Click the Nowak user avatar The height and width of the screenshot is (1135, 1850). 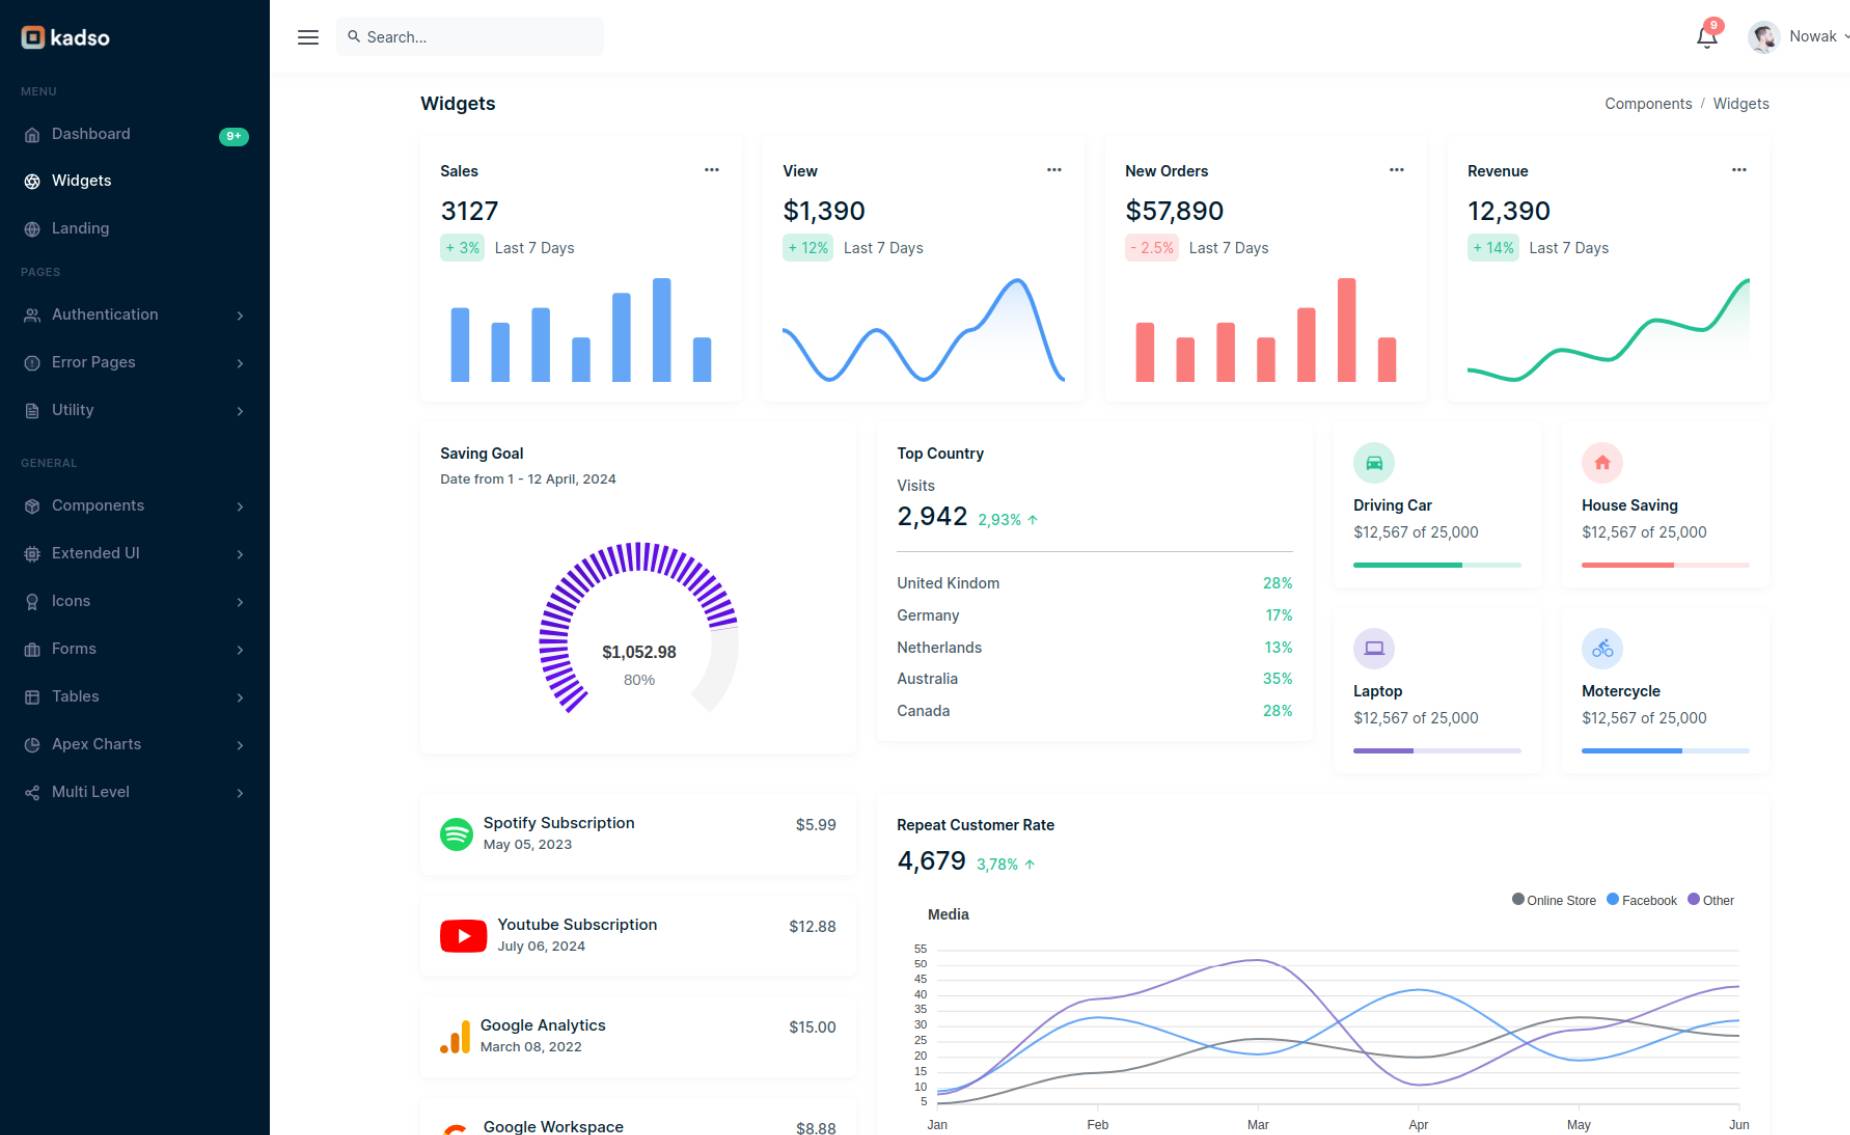[1763, 37]
